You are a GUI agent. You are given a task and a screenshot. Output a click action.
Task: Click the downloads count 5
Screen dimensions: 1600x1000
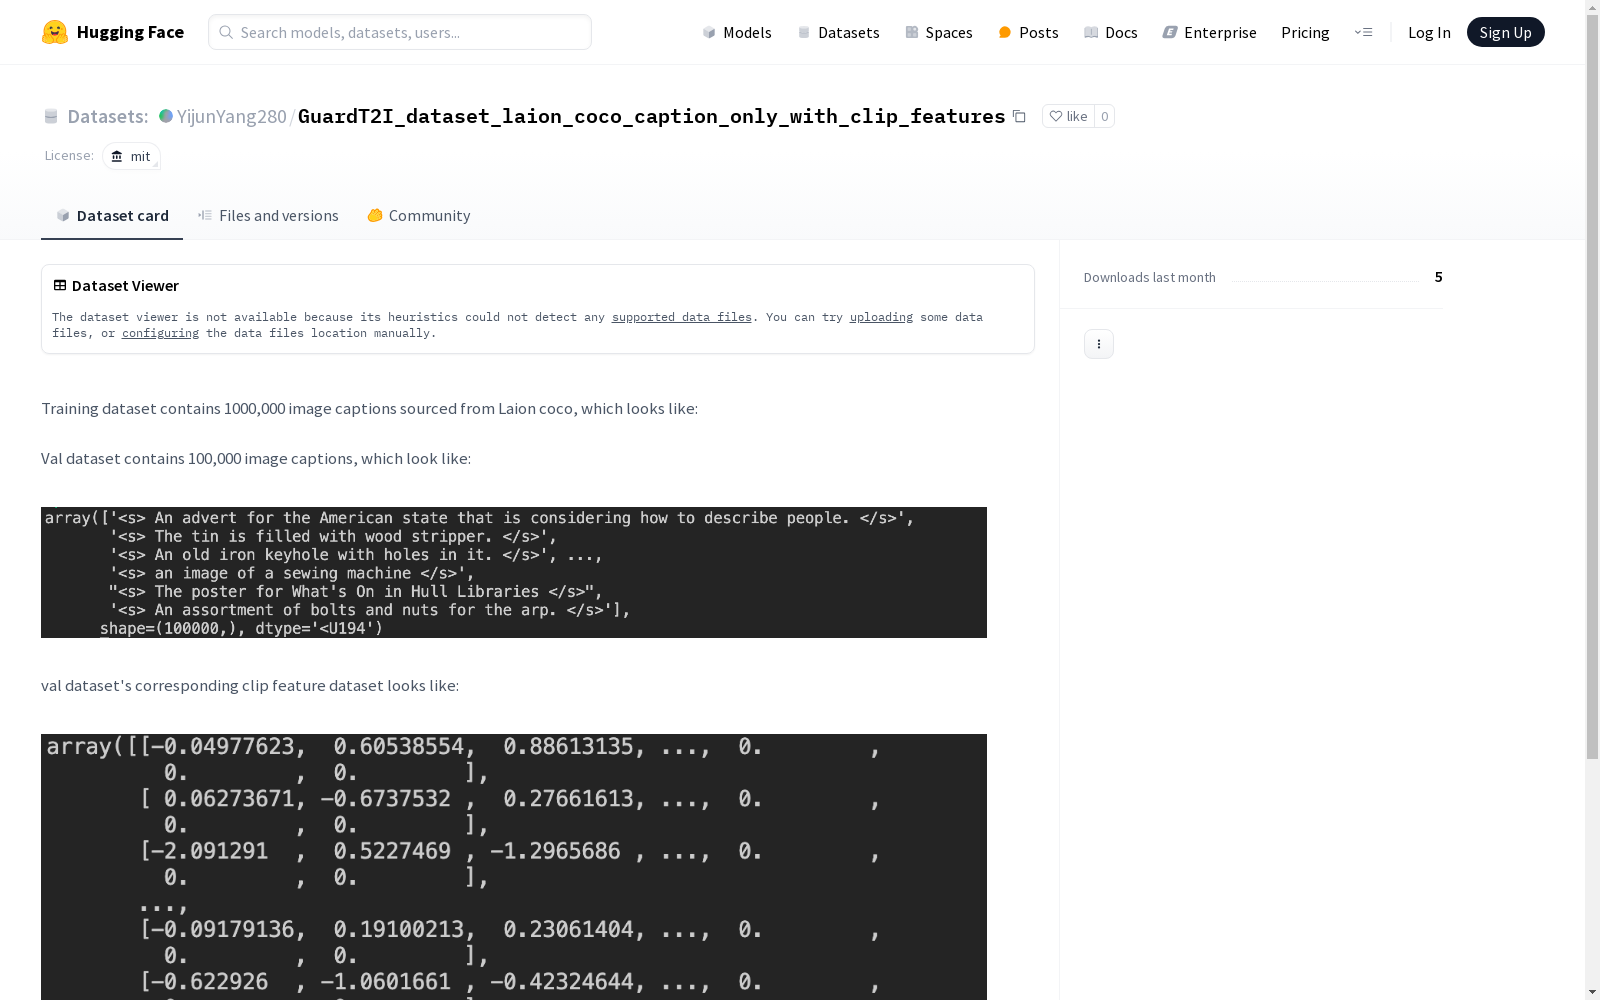coord(1438,277)
